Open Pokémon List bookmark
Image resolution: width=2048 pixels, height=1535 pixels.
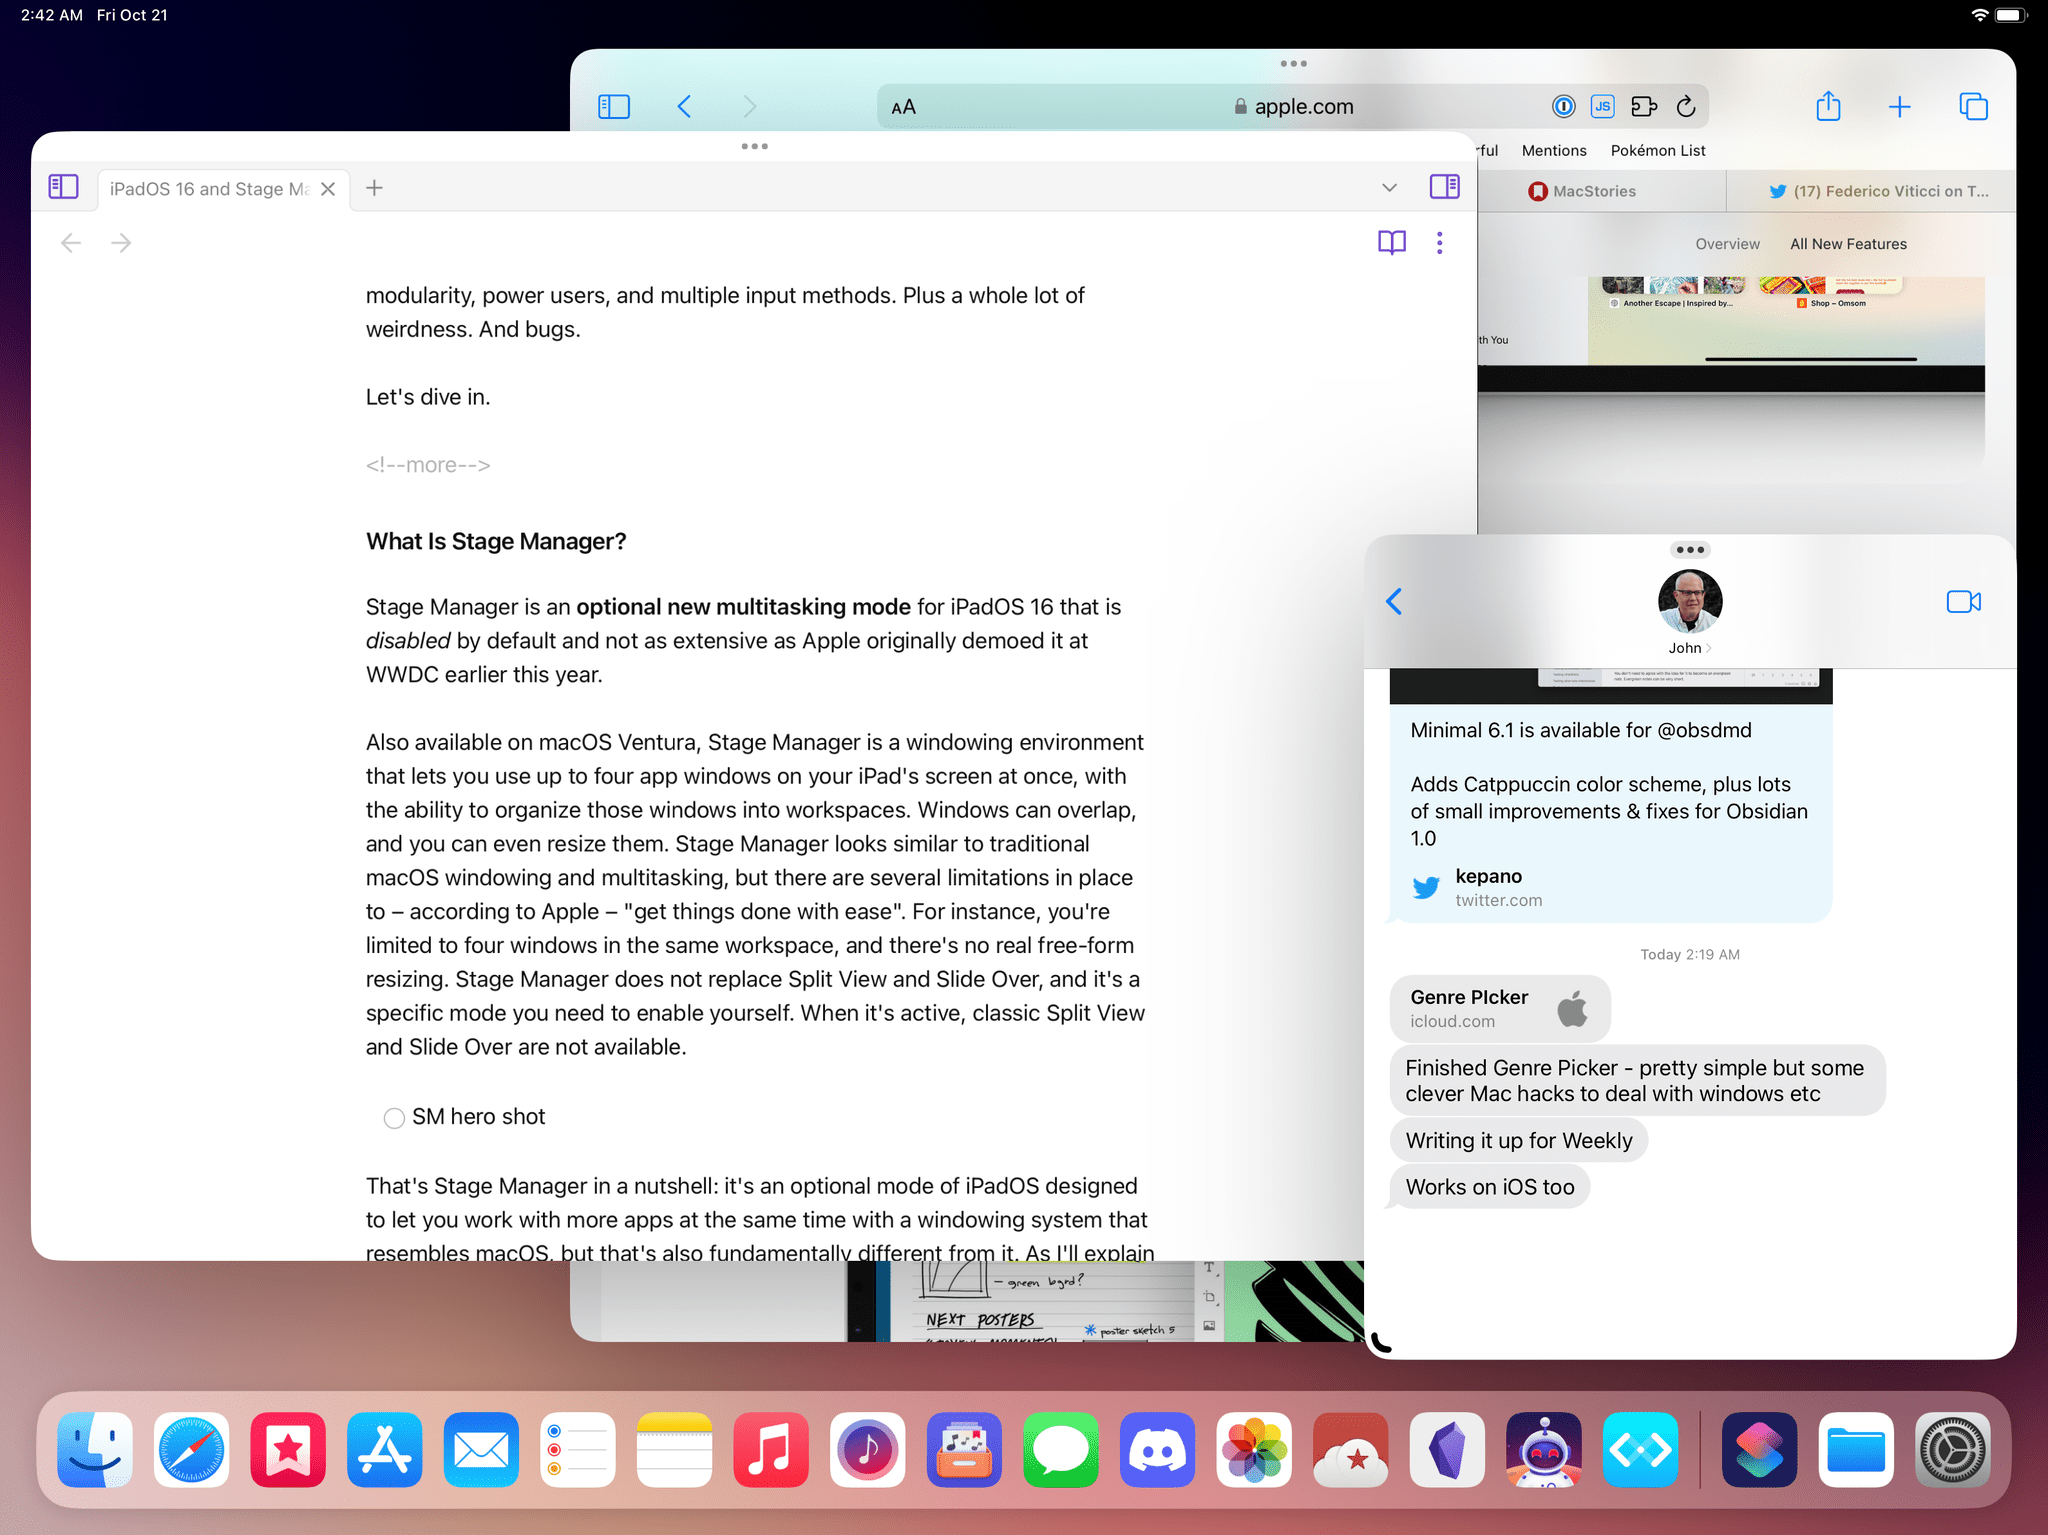[1657, 150]
